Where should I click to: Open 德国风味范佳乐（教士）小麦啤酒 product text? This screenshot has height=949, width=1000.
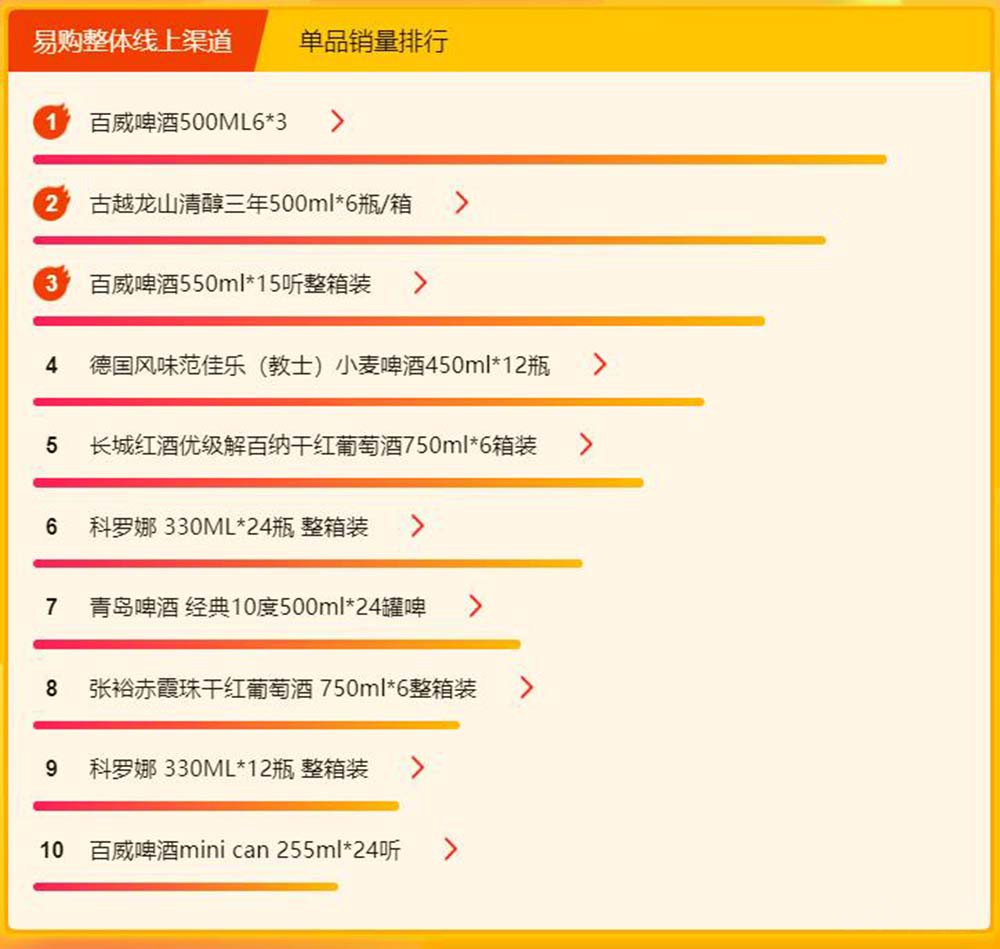coord(320,365)
